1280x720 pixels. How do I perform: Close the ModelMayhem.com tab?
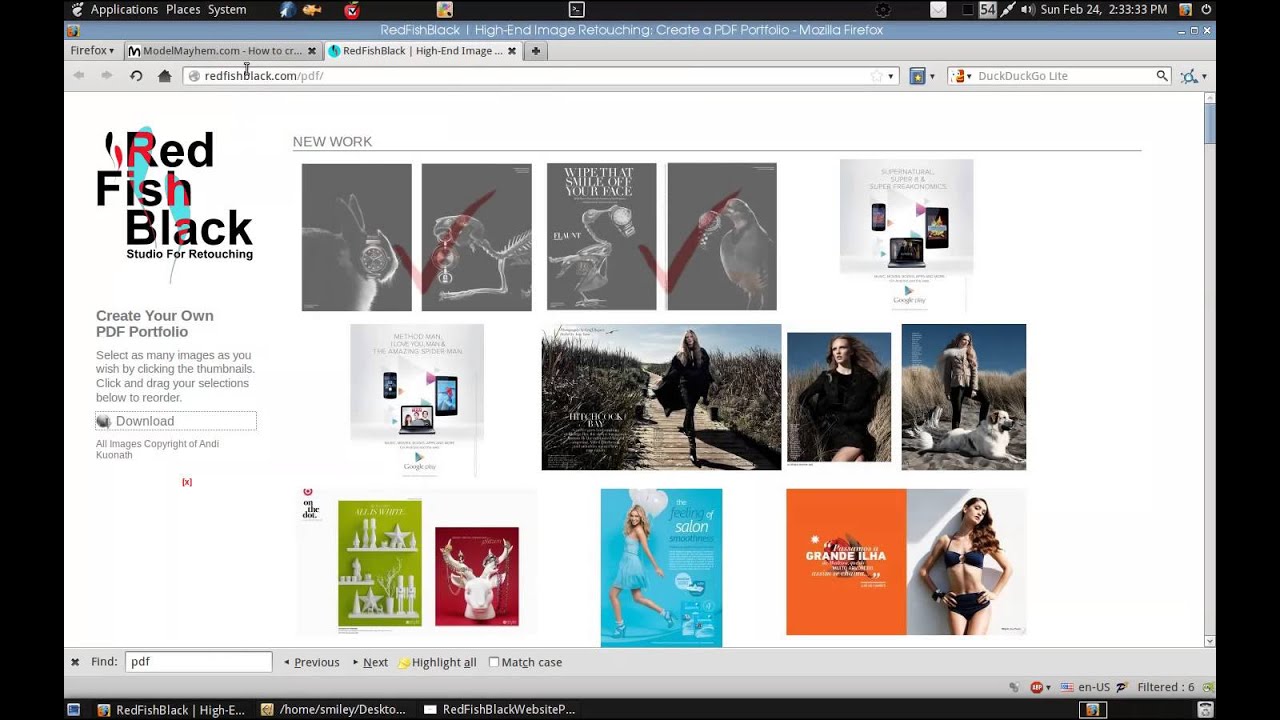312,51
